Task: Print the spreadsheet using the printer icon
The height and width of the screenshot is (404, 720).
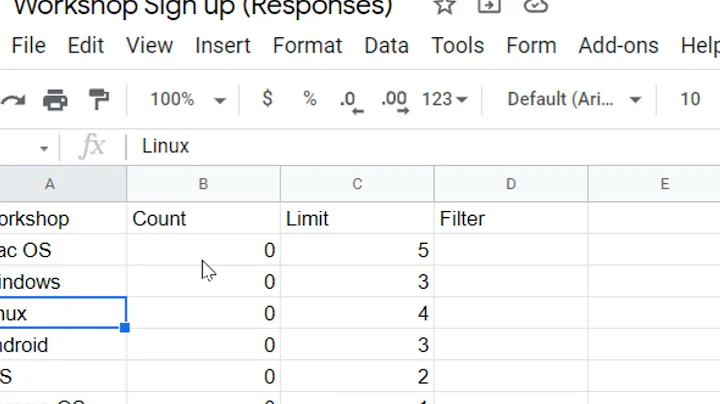Action: [x=55, y=99]
